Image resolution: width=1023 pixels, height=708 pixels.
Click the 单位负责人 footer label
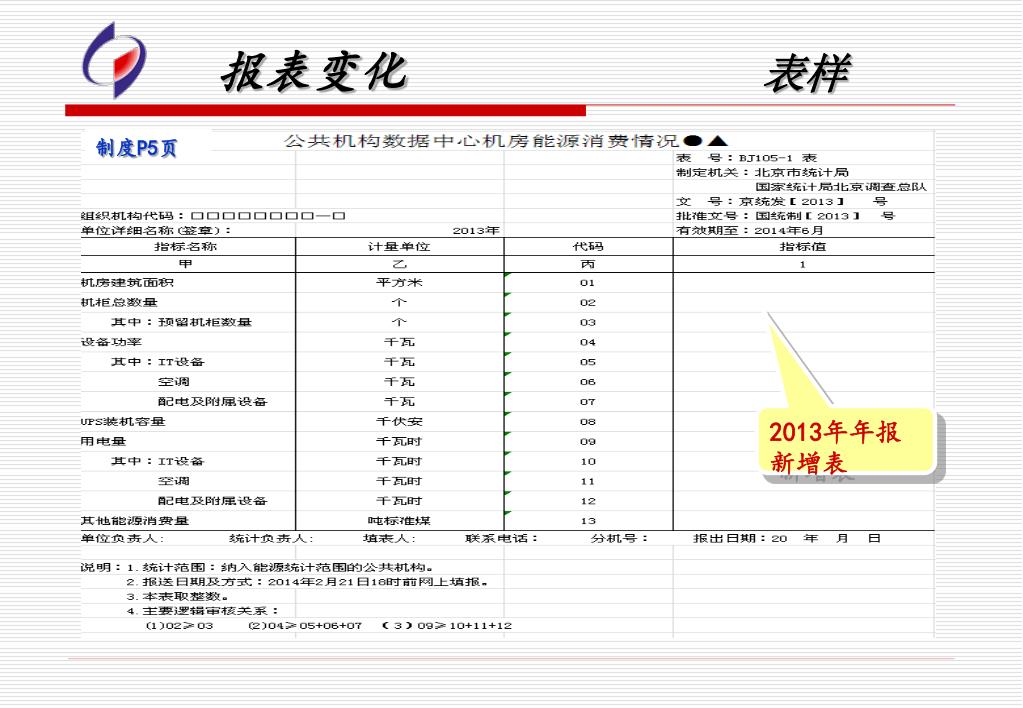(x=122, y=538)
